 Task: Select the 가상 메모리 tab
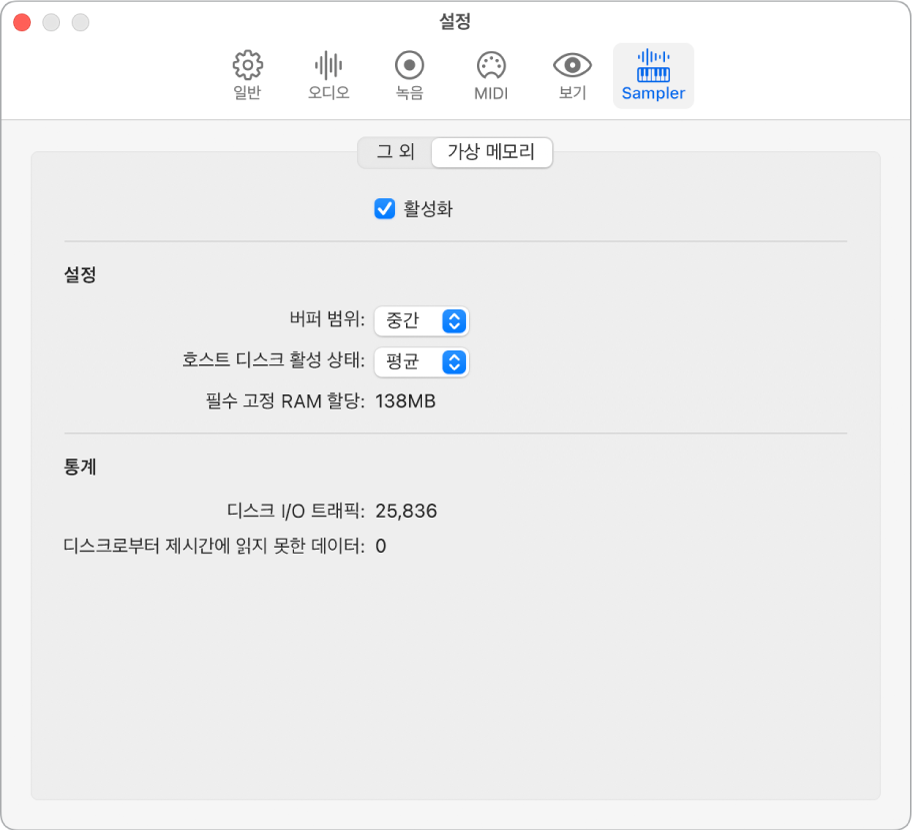click(491, 153)
